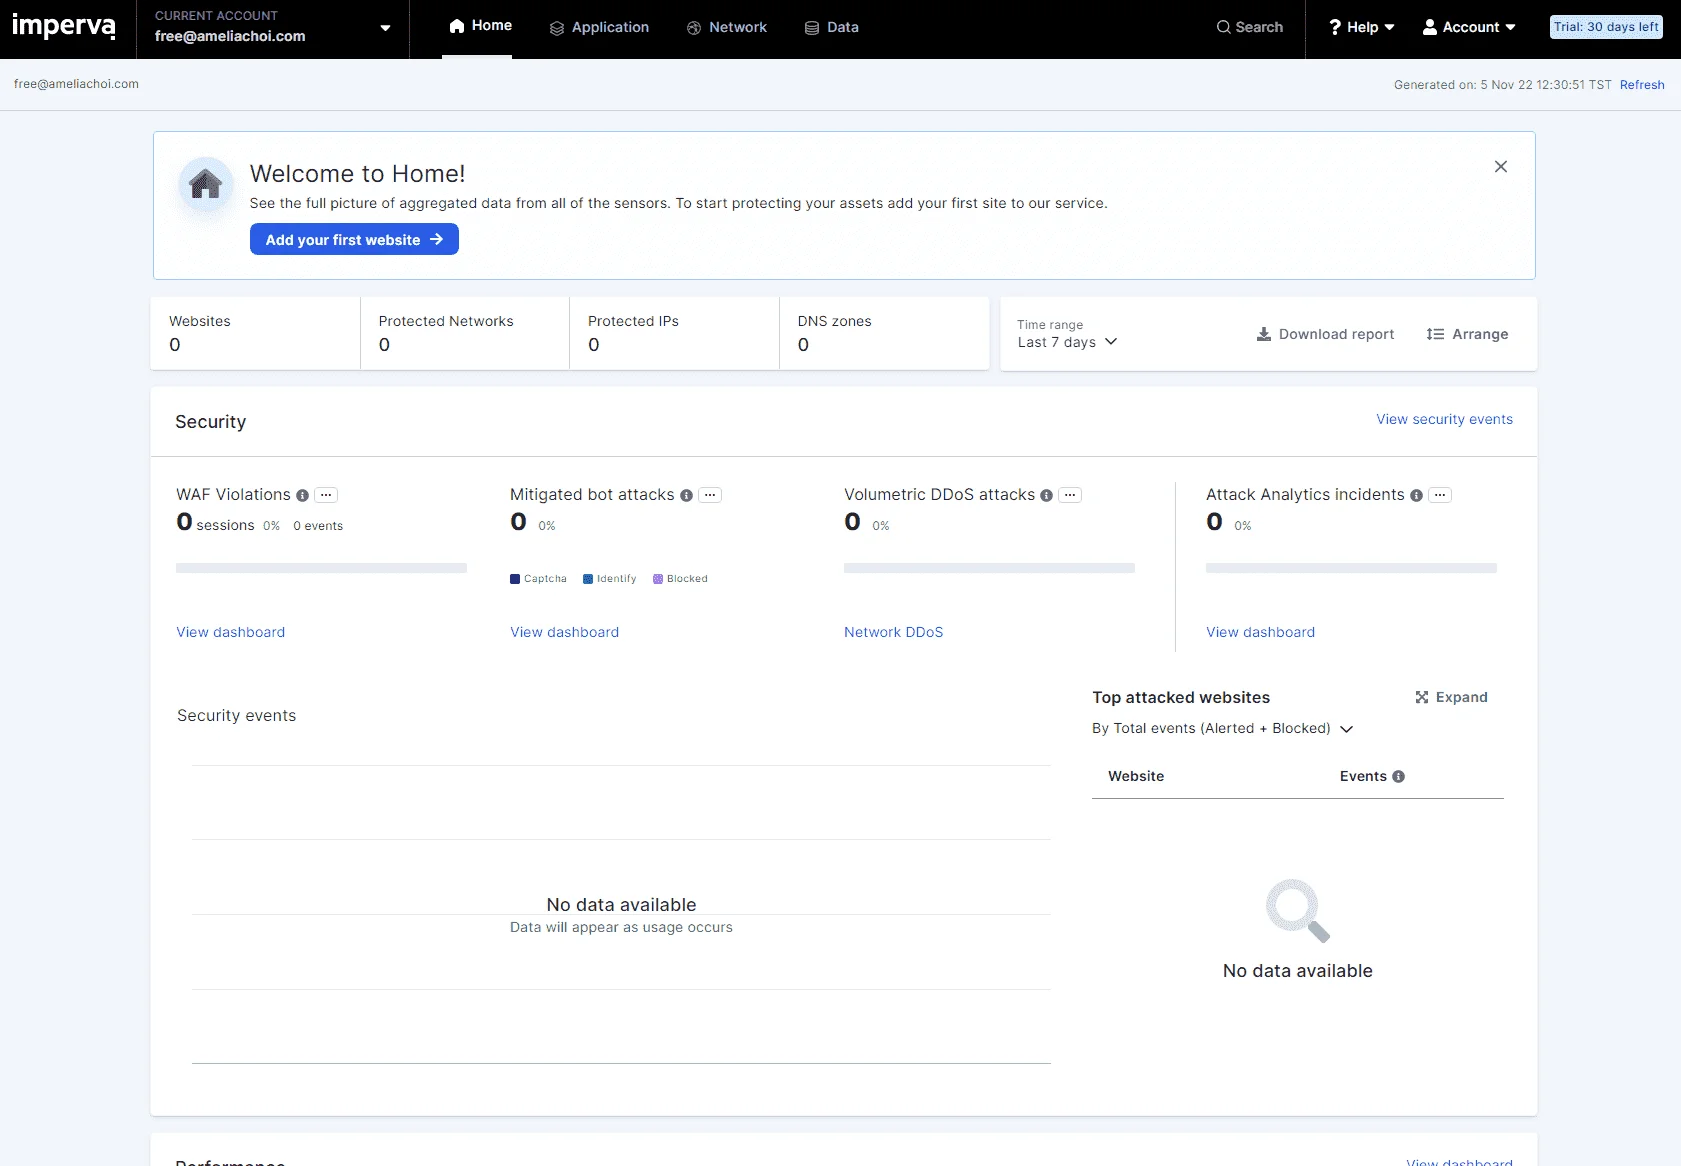Click the Application layers icon
The image size is (1681, 1166).
tap(557, 28)
